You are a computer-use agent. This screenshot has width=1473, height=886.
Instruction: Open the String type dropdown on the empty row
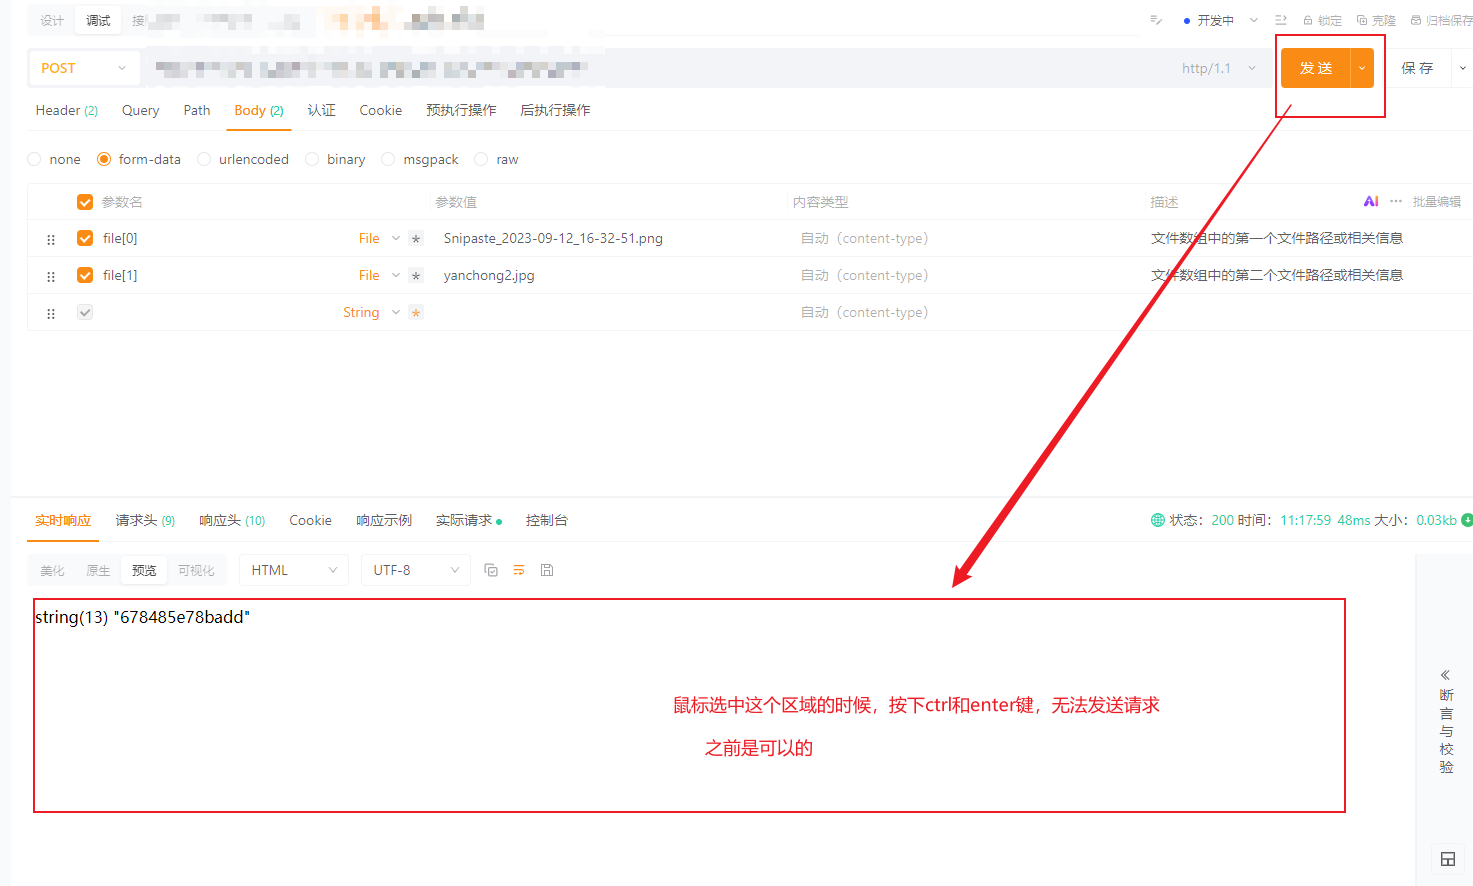point(371,312)
